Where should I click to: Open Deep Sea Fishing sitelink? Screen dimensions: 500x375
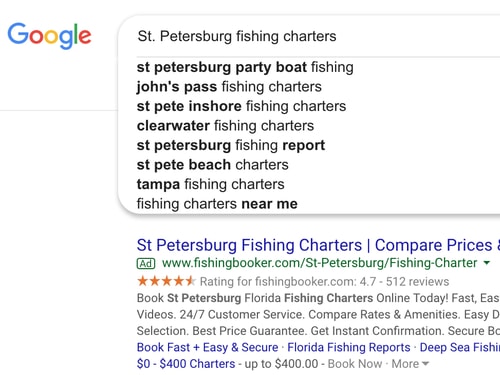(x=460, y=347)
